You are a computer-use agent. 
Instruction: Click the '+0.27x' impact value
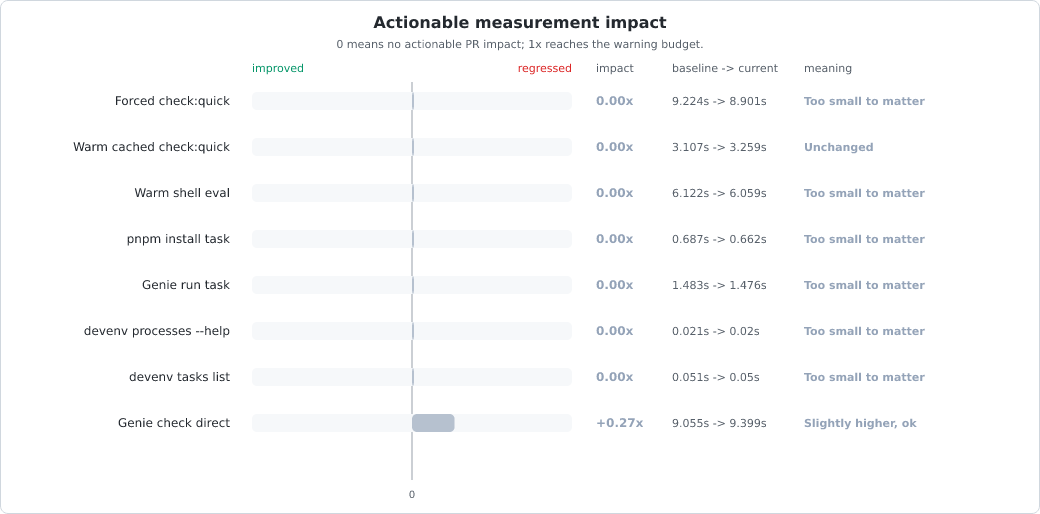click(619, 423)
